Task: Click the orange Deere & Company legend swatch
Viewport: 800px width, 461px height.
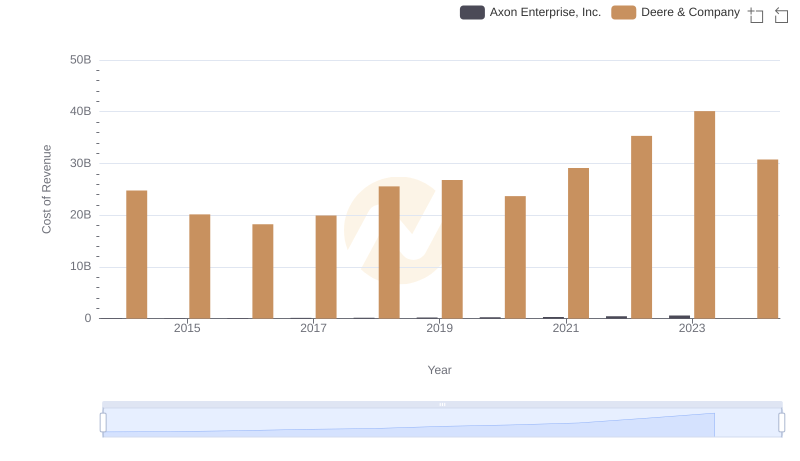Action: tap(624, 13)
